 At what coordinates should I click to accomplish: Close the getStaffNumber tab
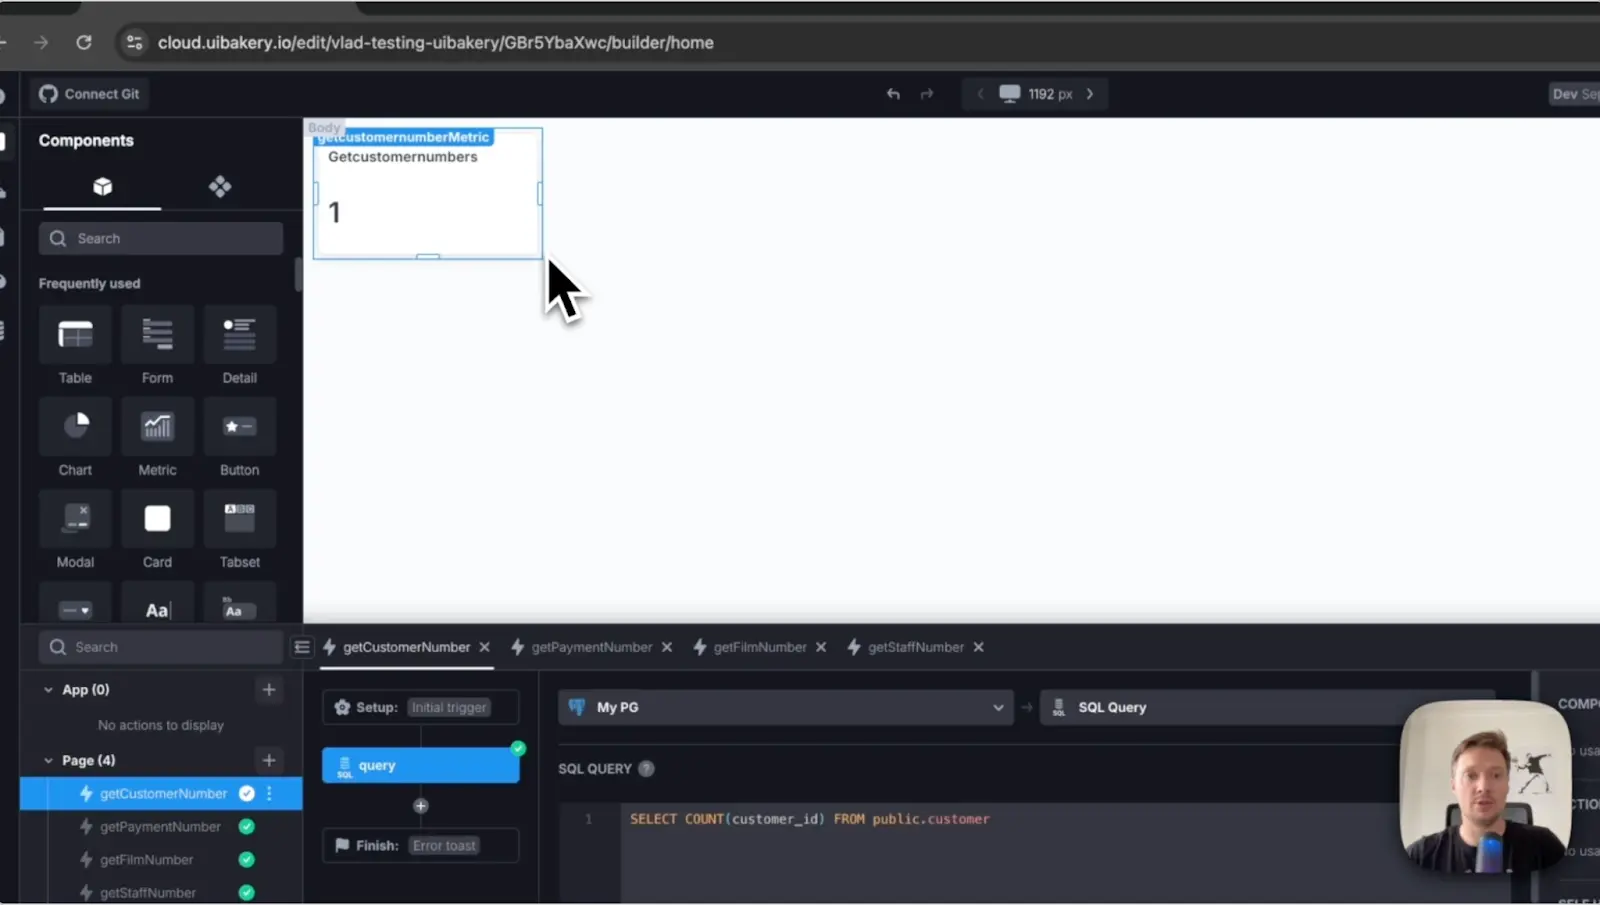click(979, 647)
